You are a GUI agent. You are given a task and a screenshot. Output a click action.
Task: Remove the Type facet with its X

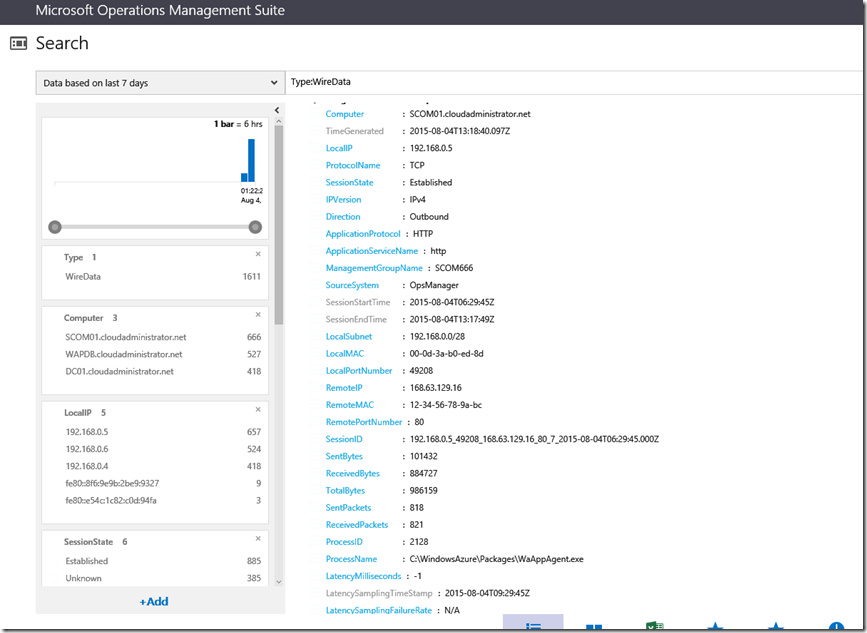[258, 255]
